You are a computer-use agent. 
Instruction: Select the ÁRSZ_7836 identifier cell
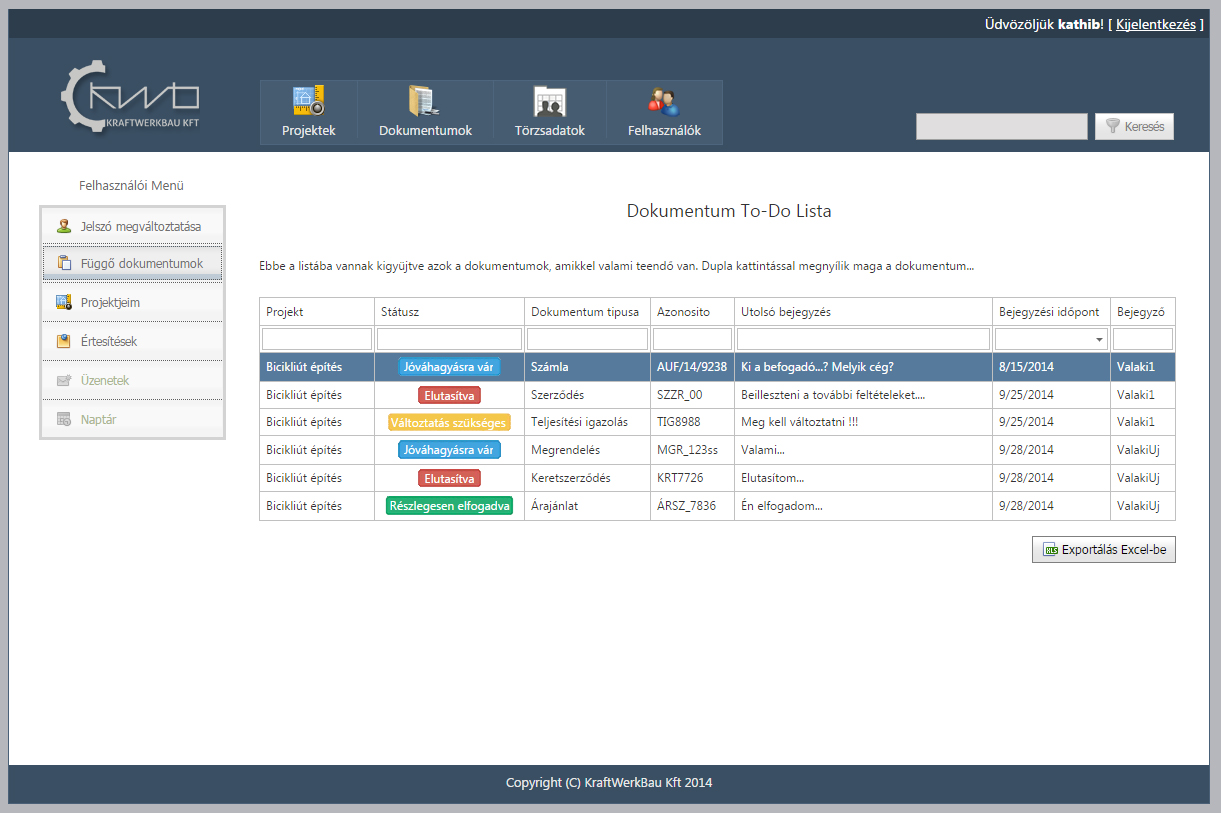(692, 506)
